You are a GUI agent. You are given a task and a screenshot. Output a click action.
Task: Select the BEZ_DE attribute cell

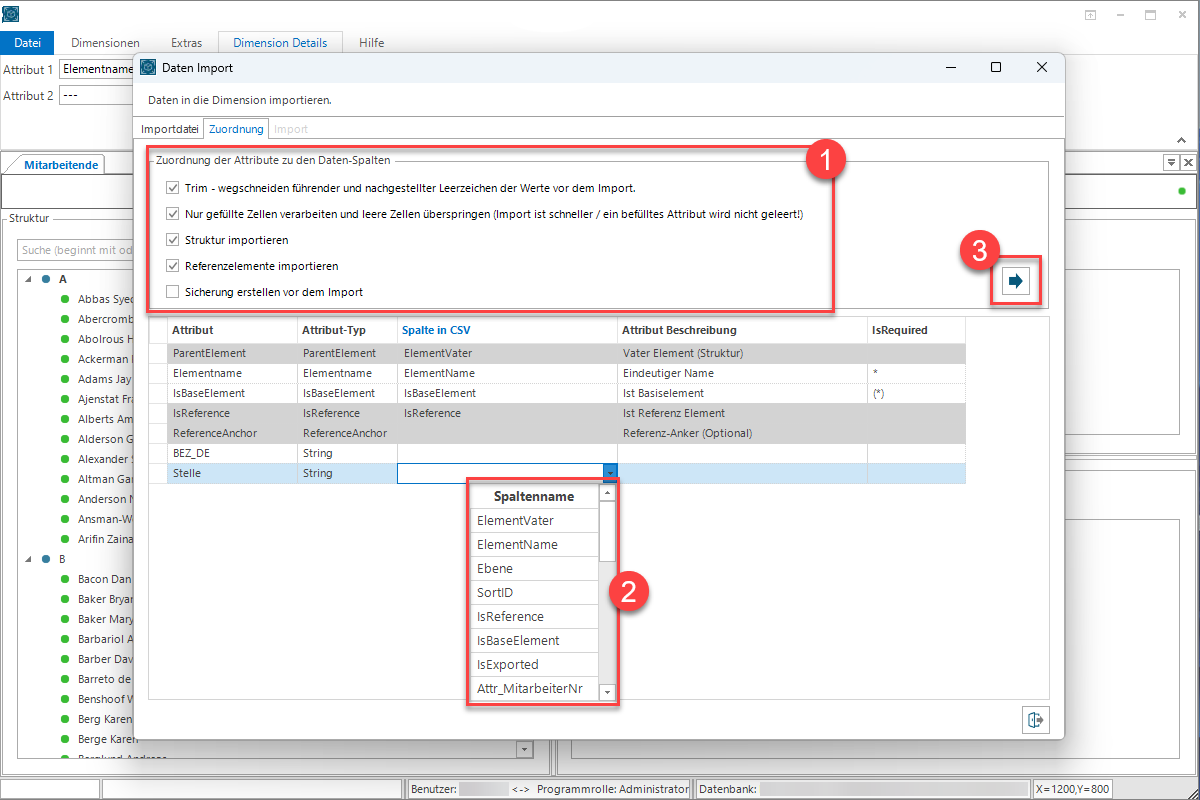tap(232, 454)
